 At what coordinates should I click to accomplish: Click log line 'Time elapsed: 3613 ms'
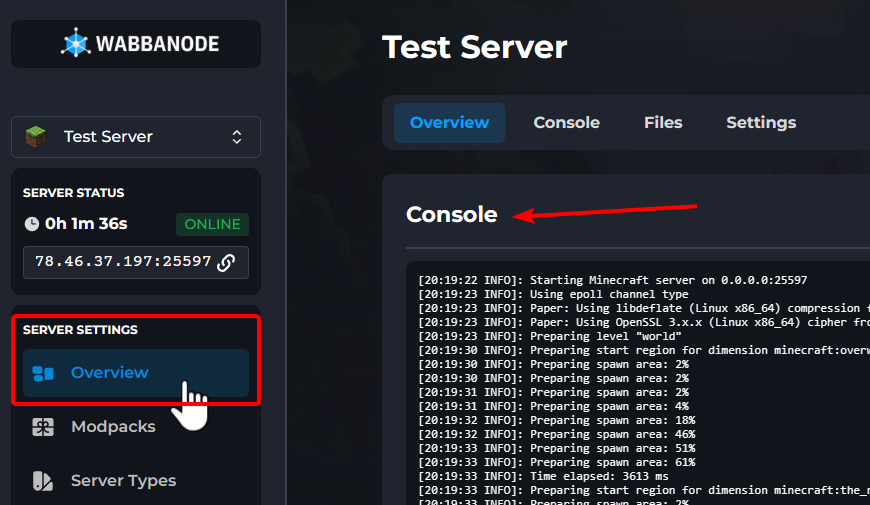543,476
